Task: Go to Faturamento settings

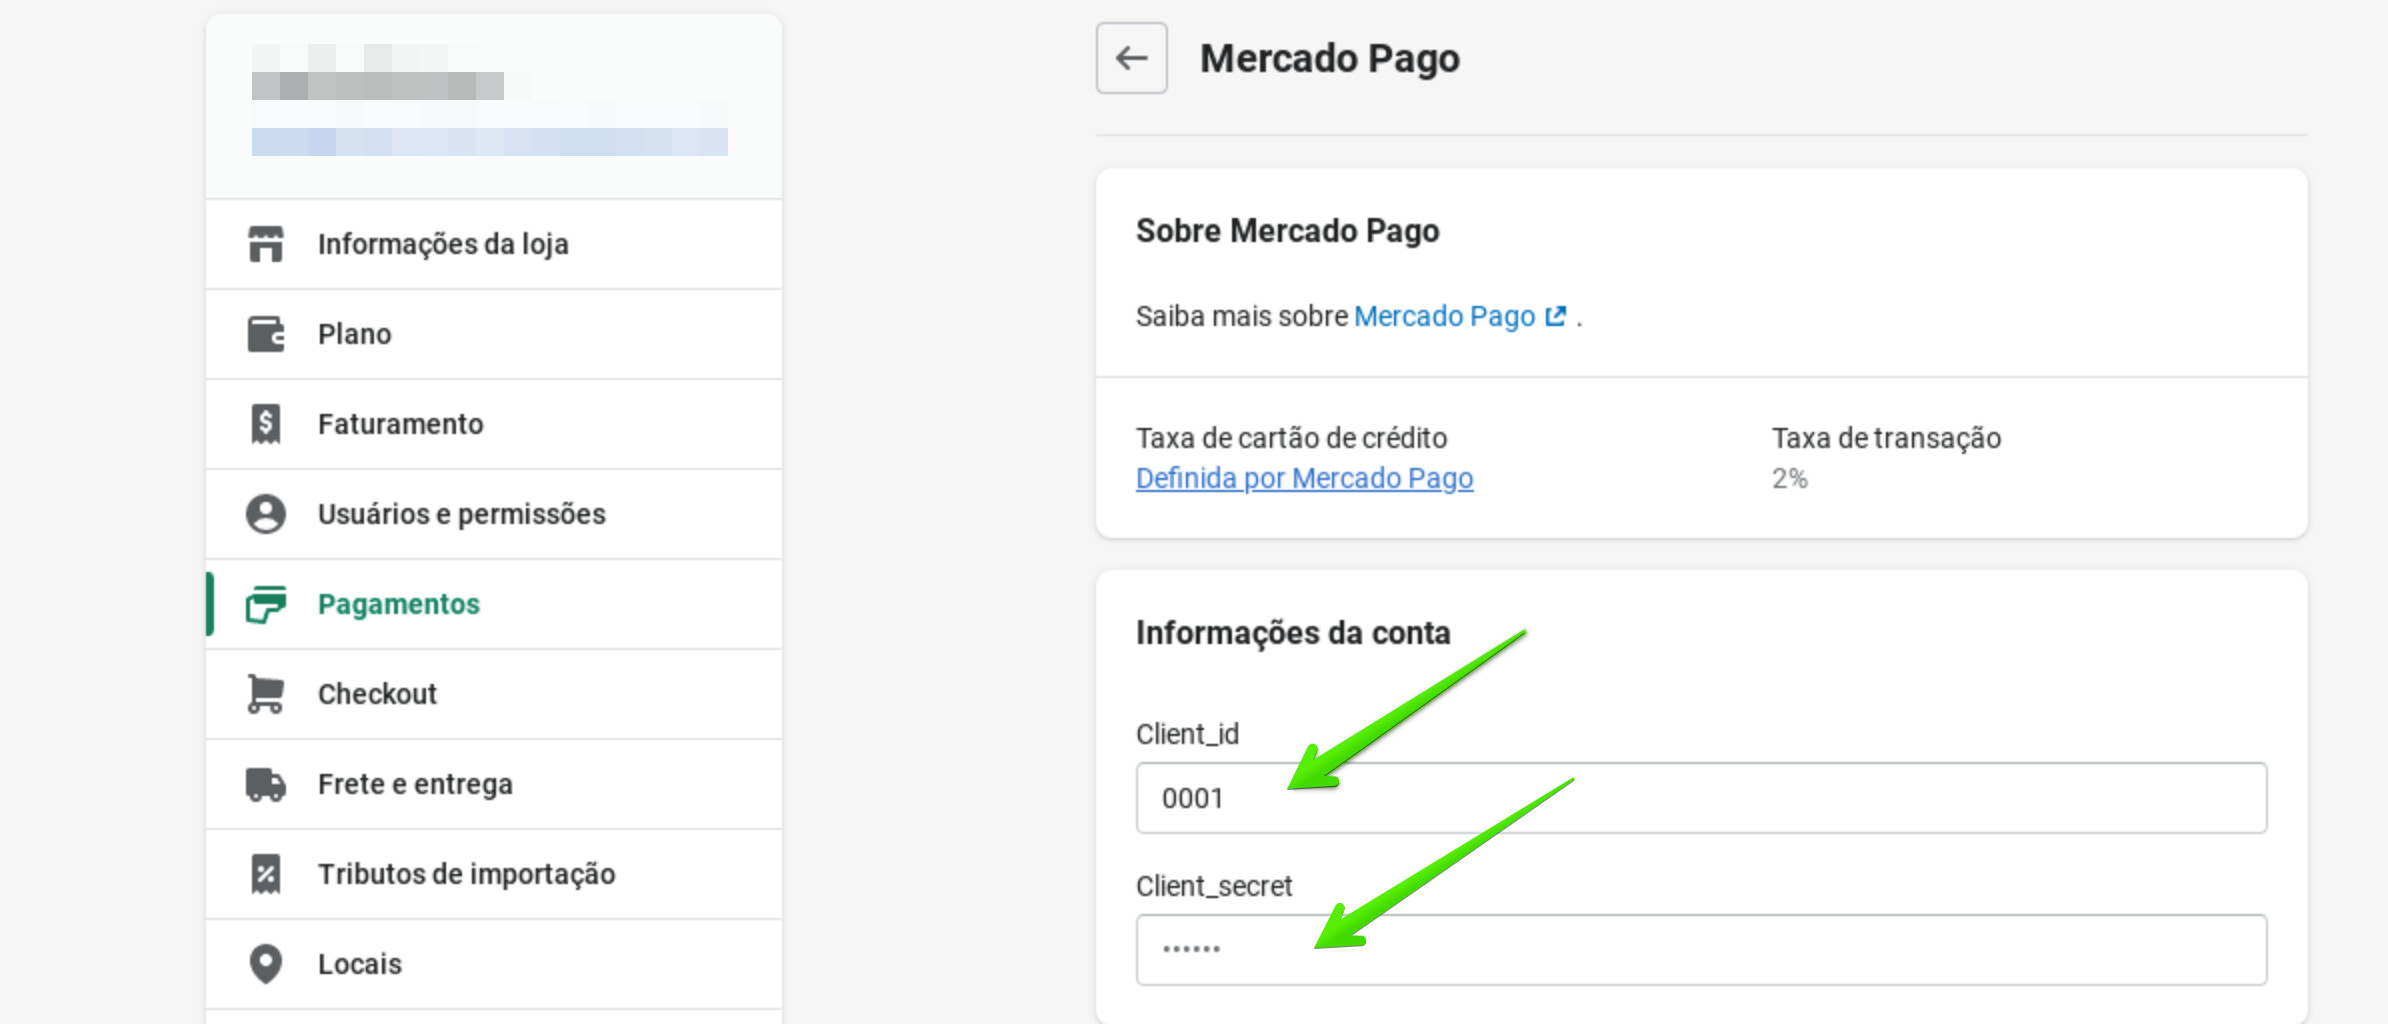Action: (494, 424)
